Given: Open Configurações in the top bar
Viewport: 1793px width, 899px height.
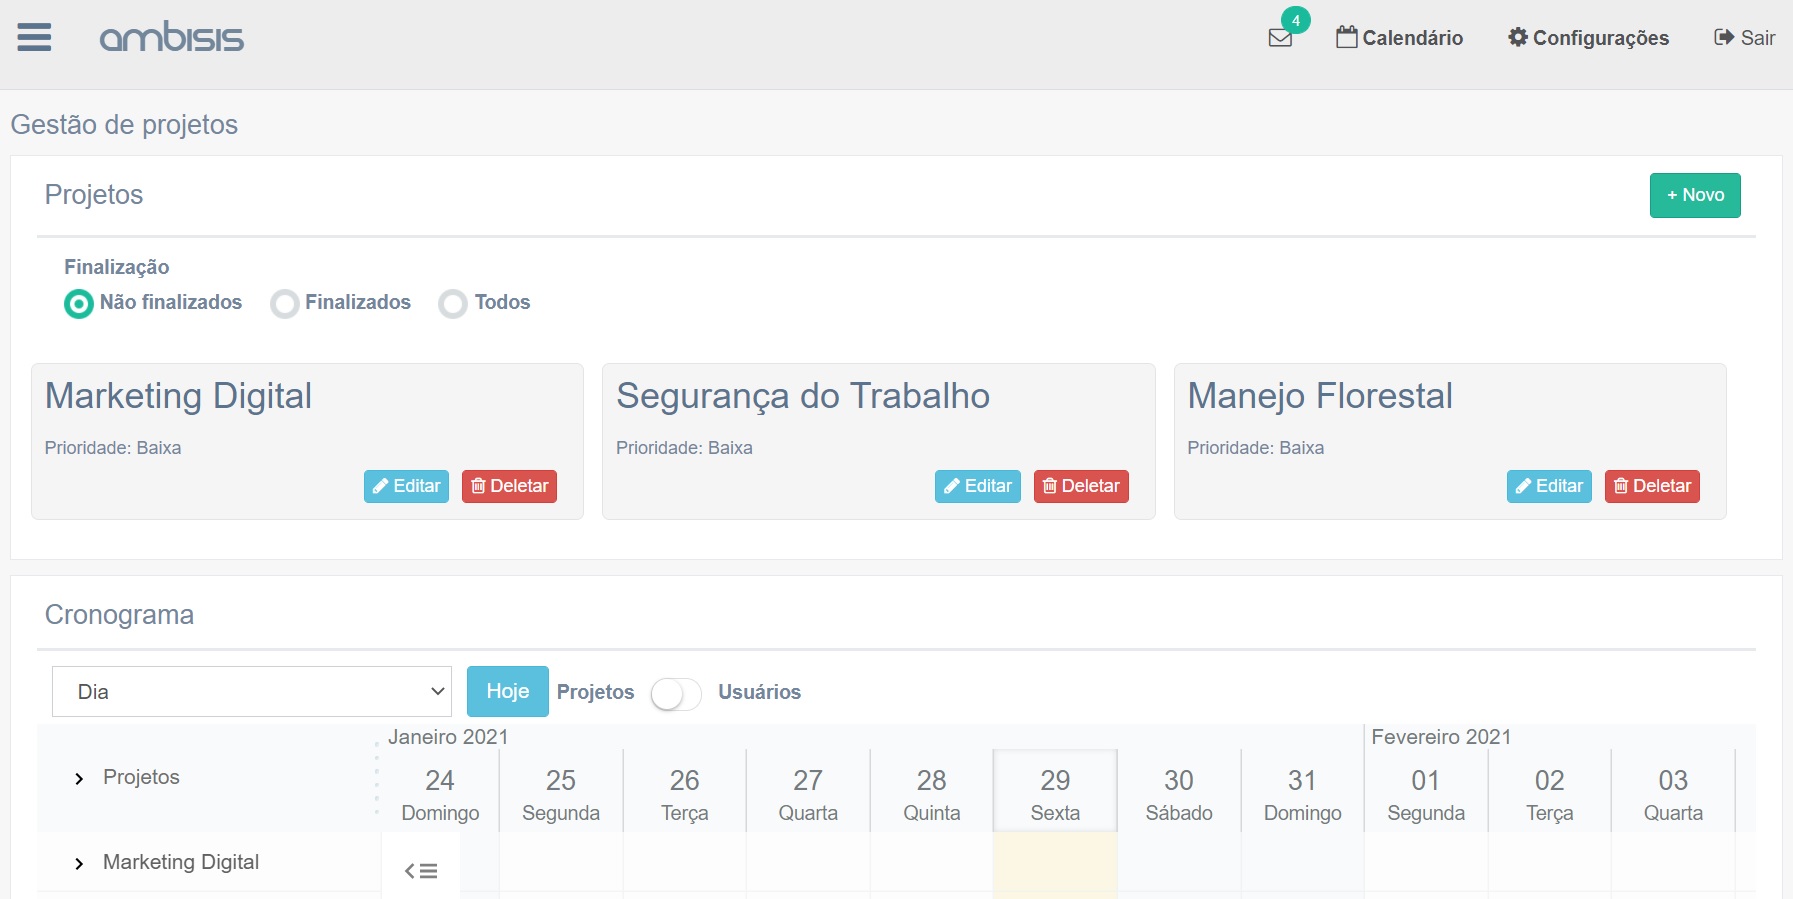Looking at the screenshot, I should point(1588,38).
